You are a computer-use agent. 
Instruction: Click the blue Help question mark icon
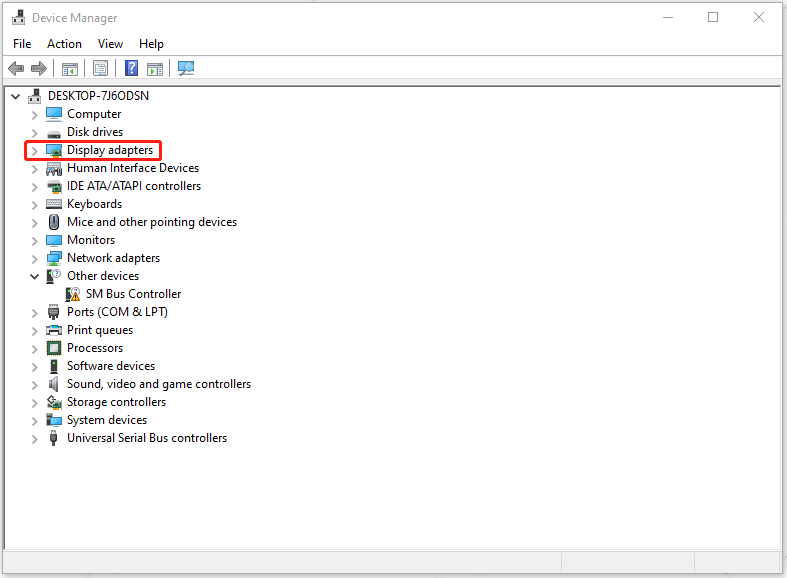(x=132, y=68)
